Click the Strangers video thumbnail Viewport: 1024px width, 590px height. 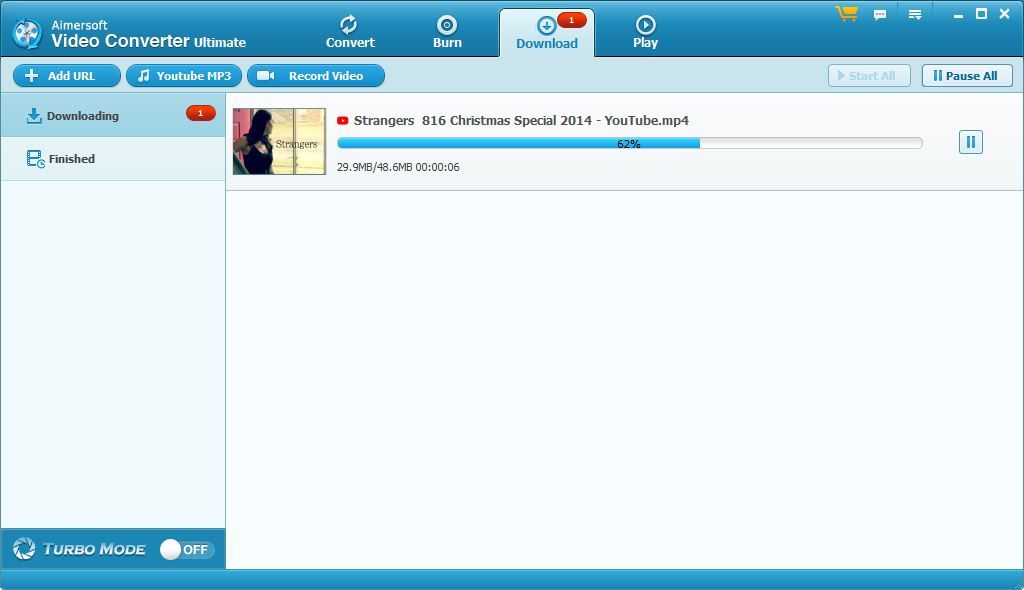pos(279,141)
